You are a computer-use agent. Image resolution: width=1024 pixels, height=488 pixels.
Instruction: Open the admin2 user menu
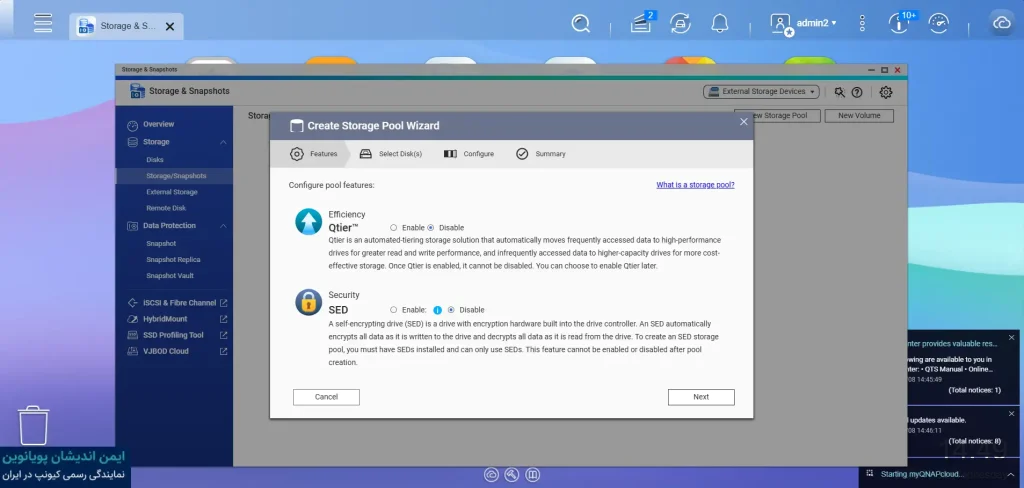click(803, 24)
